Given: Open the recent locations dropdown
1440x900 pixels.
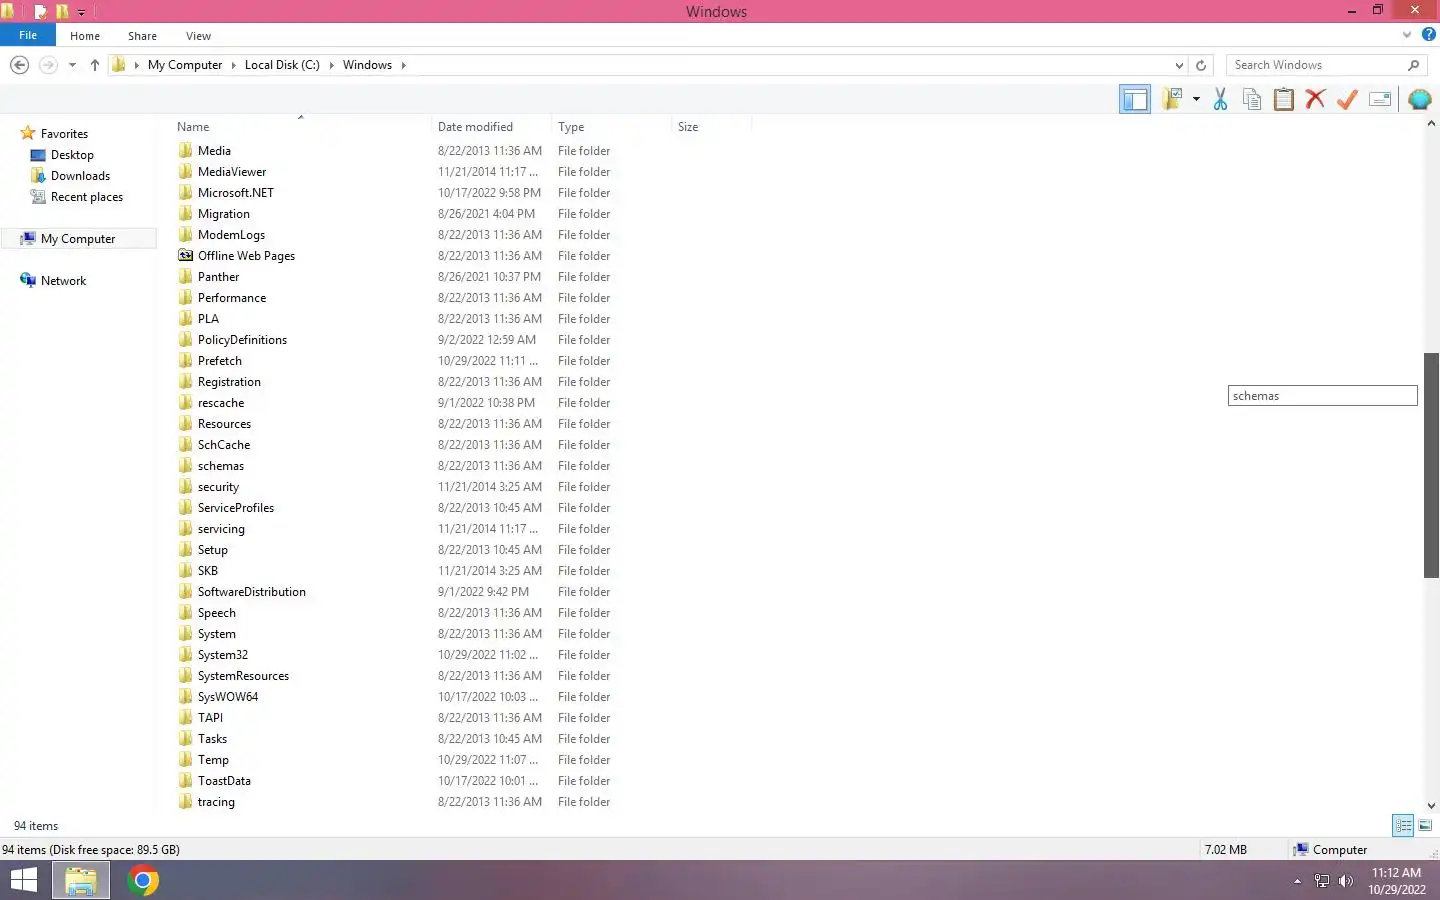Looking at the screenshot, I should tap(72, 65).
